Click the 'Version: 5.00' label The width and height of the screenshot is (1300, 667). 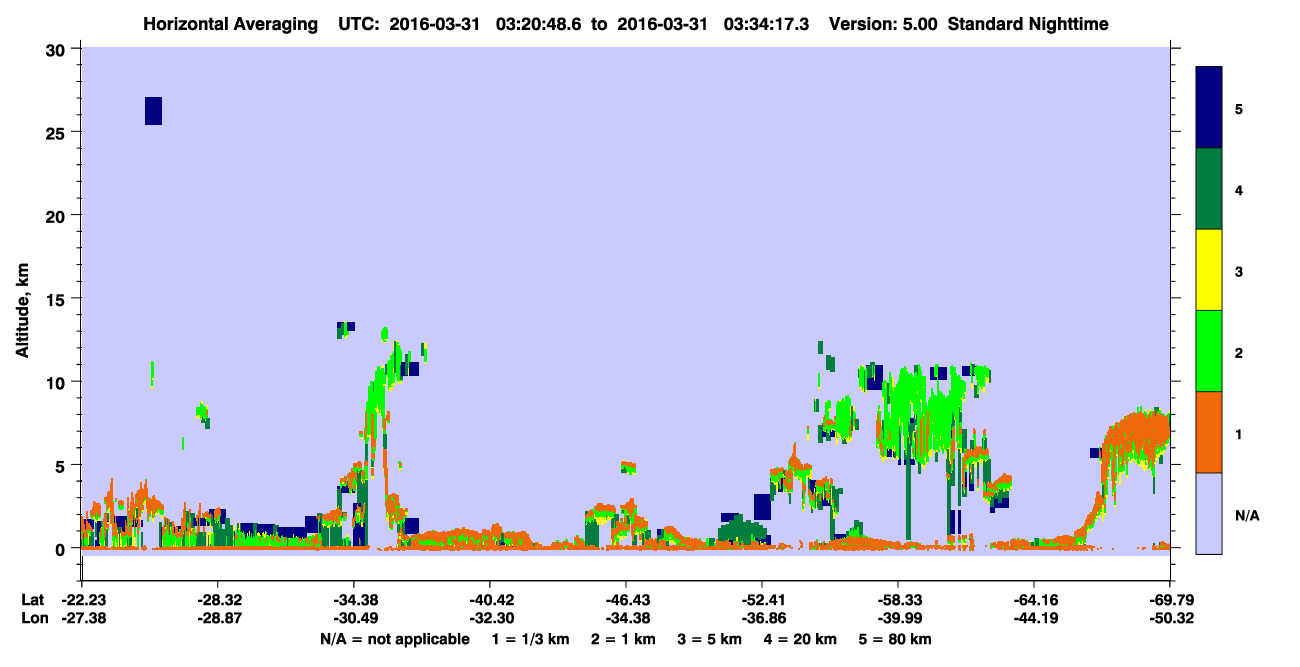(881, 24)
